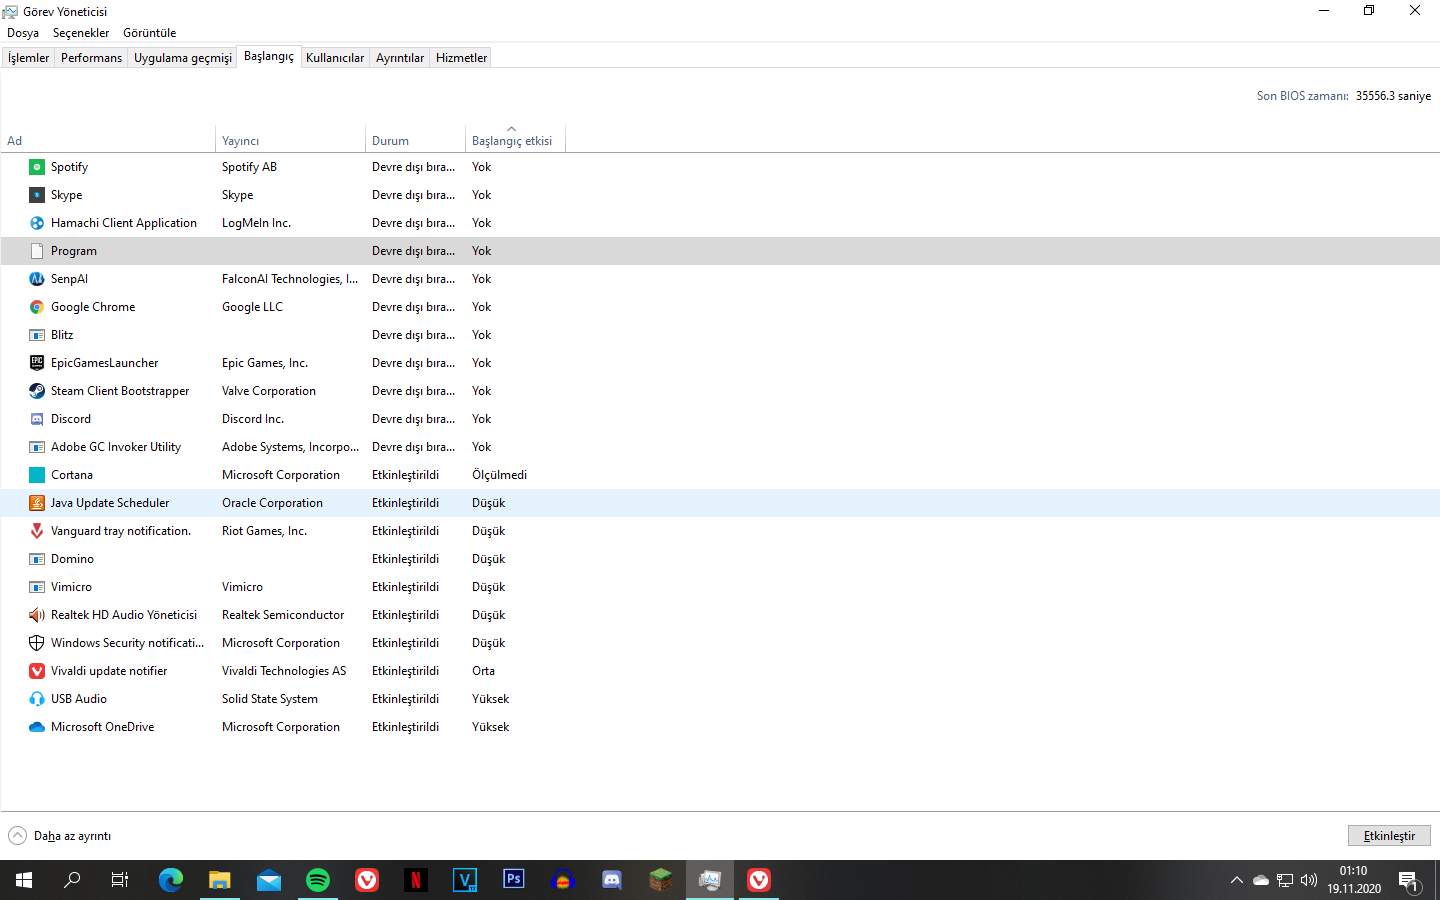Open Minecraft grass block taskbar icon
Screen dimensions: 1440x900
point(661,880)
